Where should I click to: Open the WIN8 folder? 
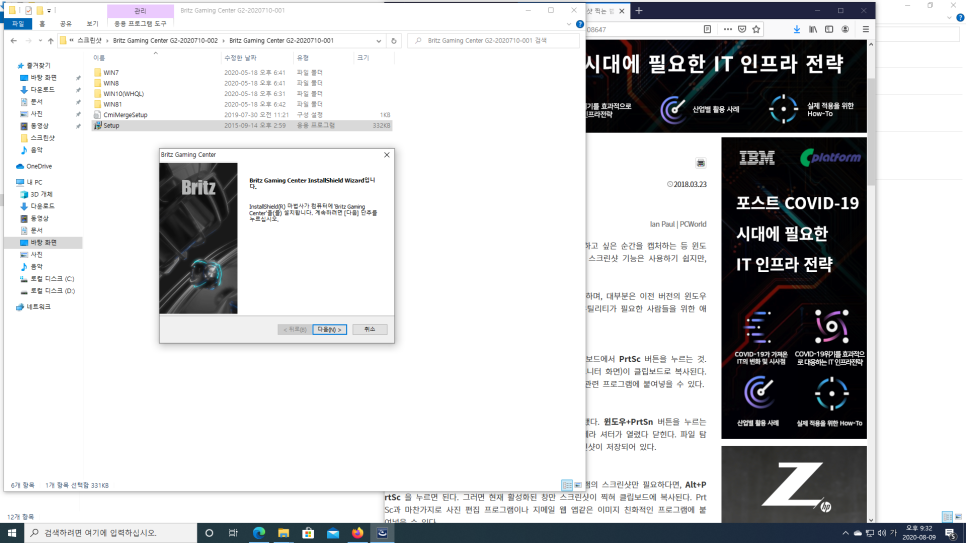[x=111, y=83]
